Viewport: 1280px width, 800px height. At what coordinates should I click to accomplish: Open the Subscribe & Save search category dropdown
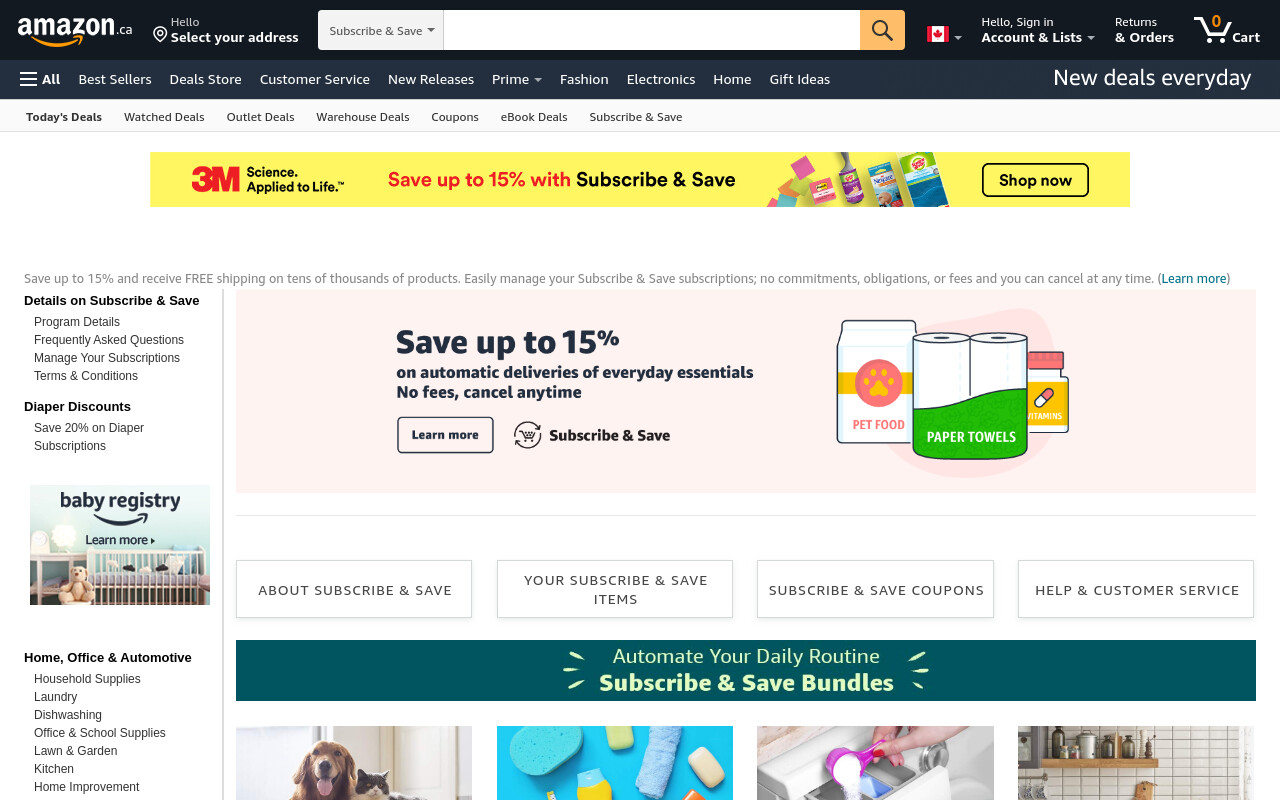(381, 30)
